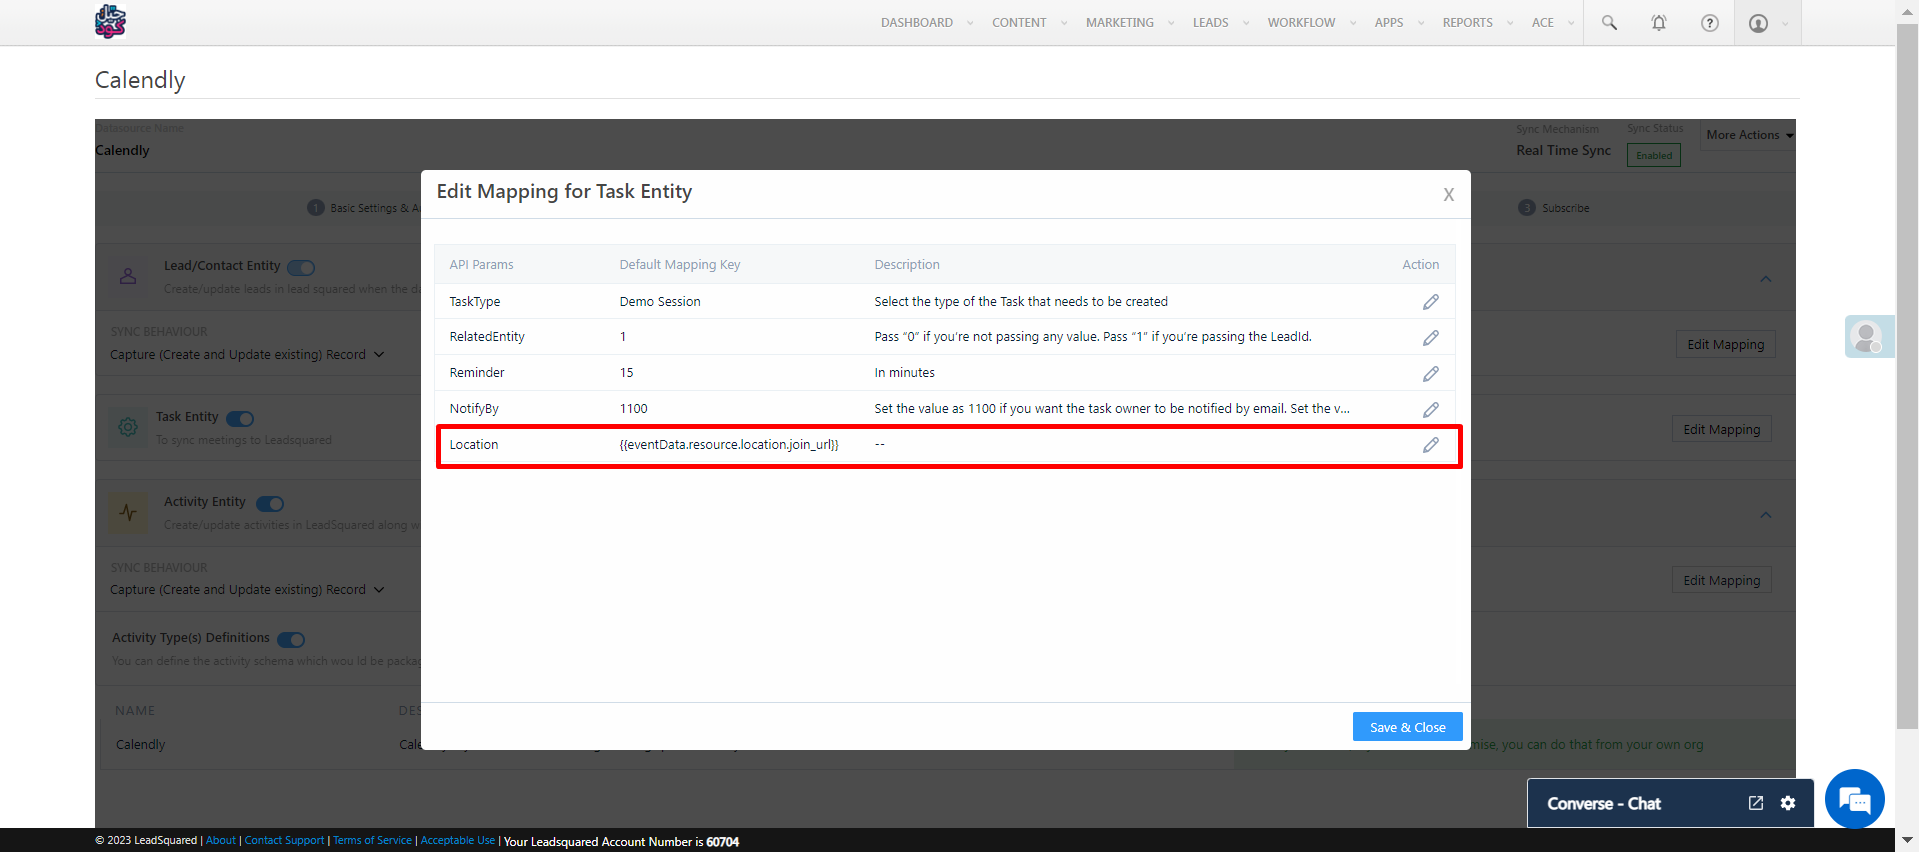Edit the NotifyBy mapping pencil
The height and width of the screenshot is (852, 1919).
pos(1431,410)
